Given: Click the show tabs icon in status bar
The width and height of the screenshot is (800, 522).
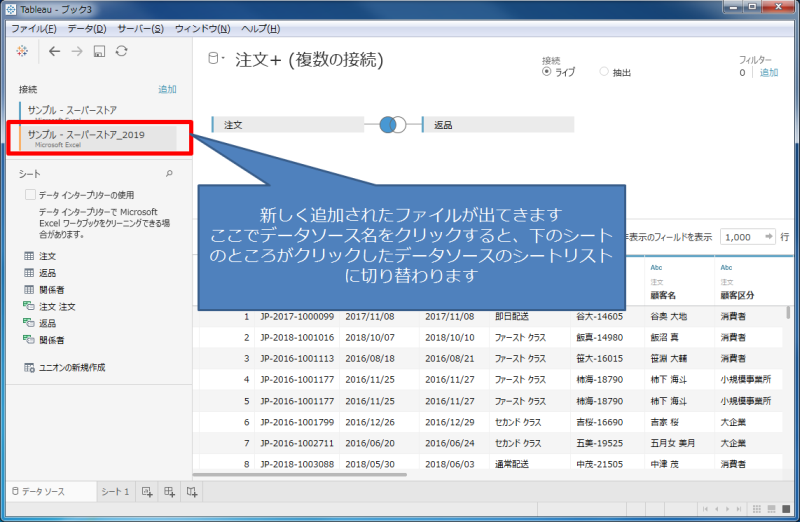Looking at the screenshot, I should 786,509.
